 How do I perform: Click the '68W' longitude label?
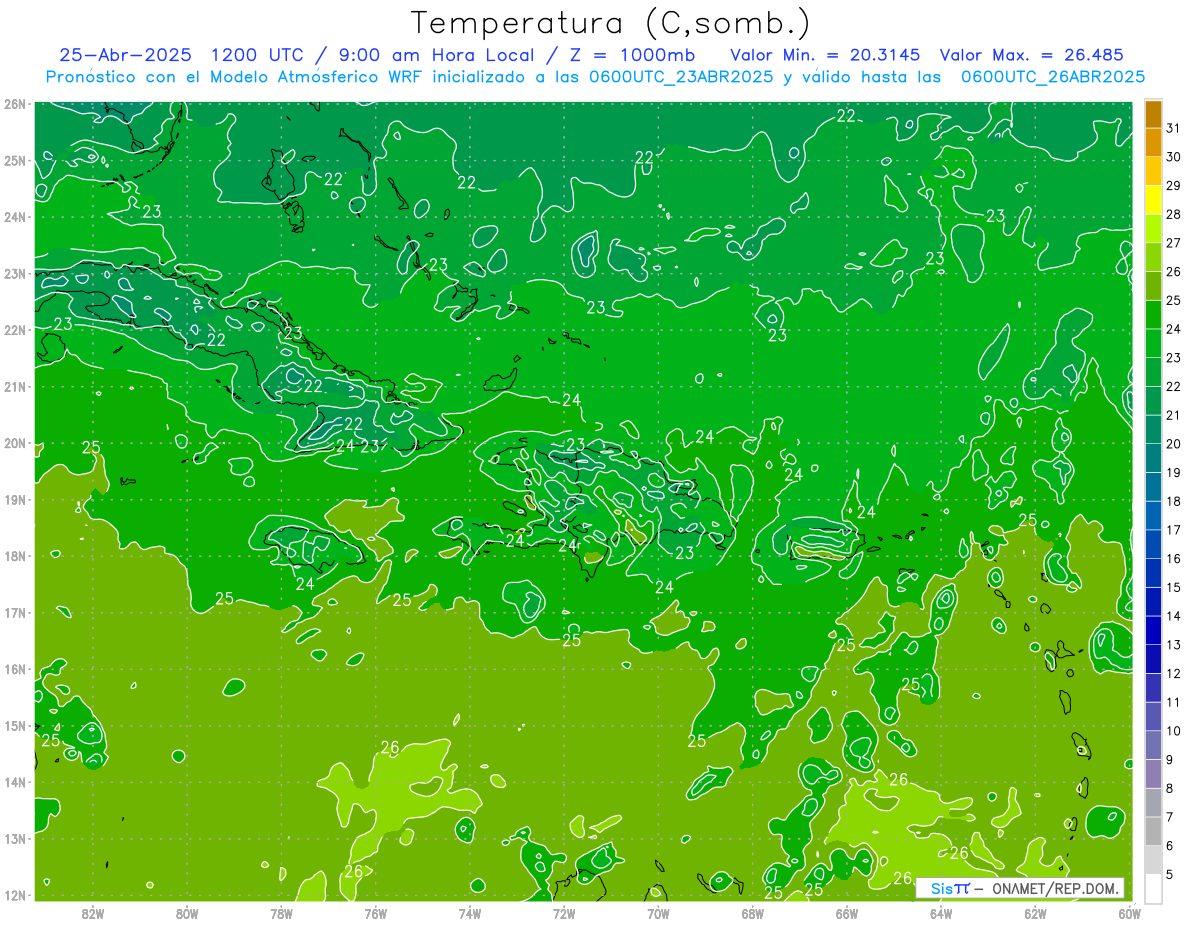(752, 913)
